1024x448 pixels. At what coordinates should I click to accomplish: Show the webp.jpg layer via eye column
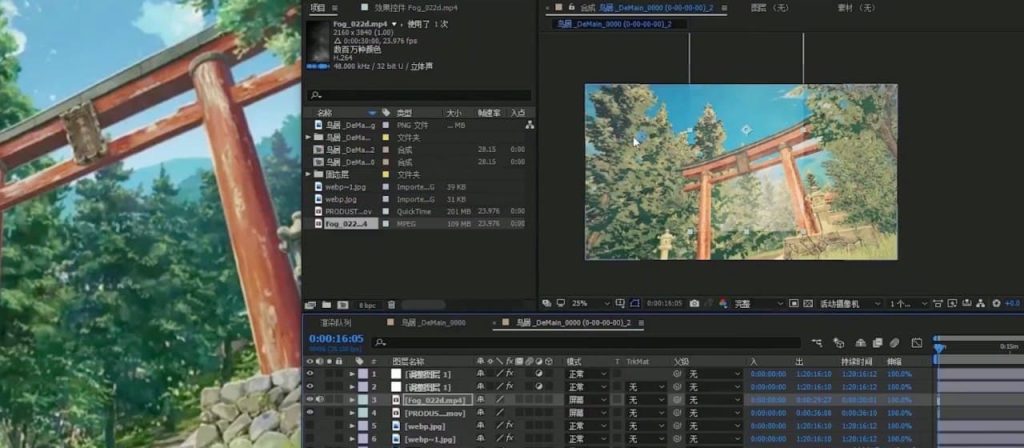click(310, 426)
